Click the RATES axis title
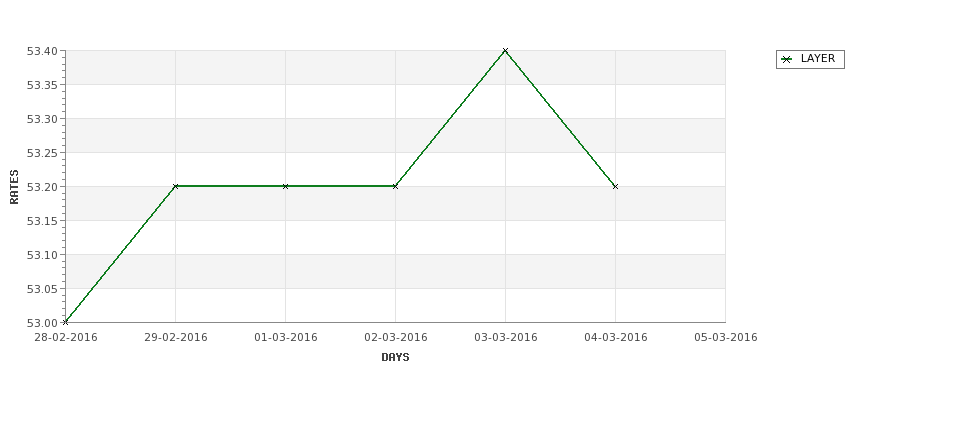This screenshot has width=975, height=429. [14, 187]
